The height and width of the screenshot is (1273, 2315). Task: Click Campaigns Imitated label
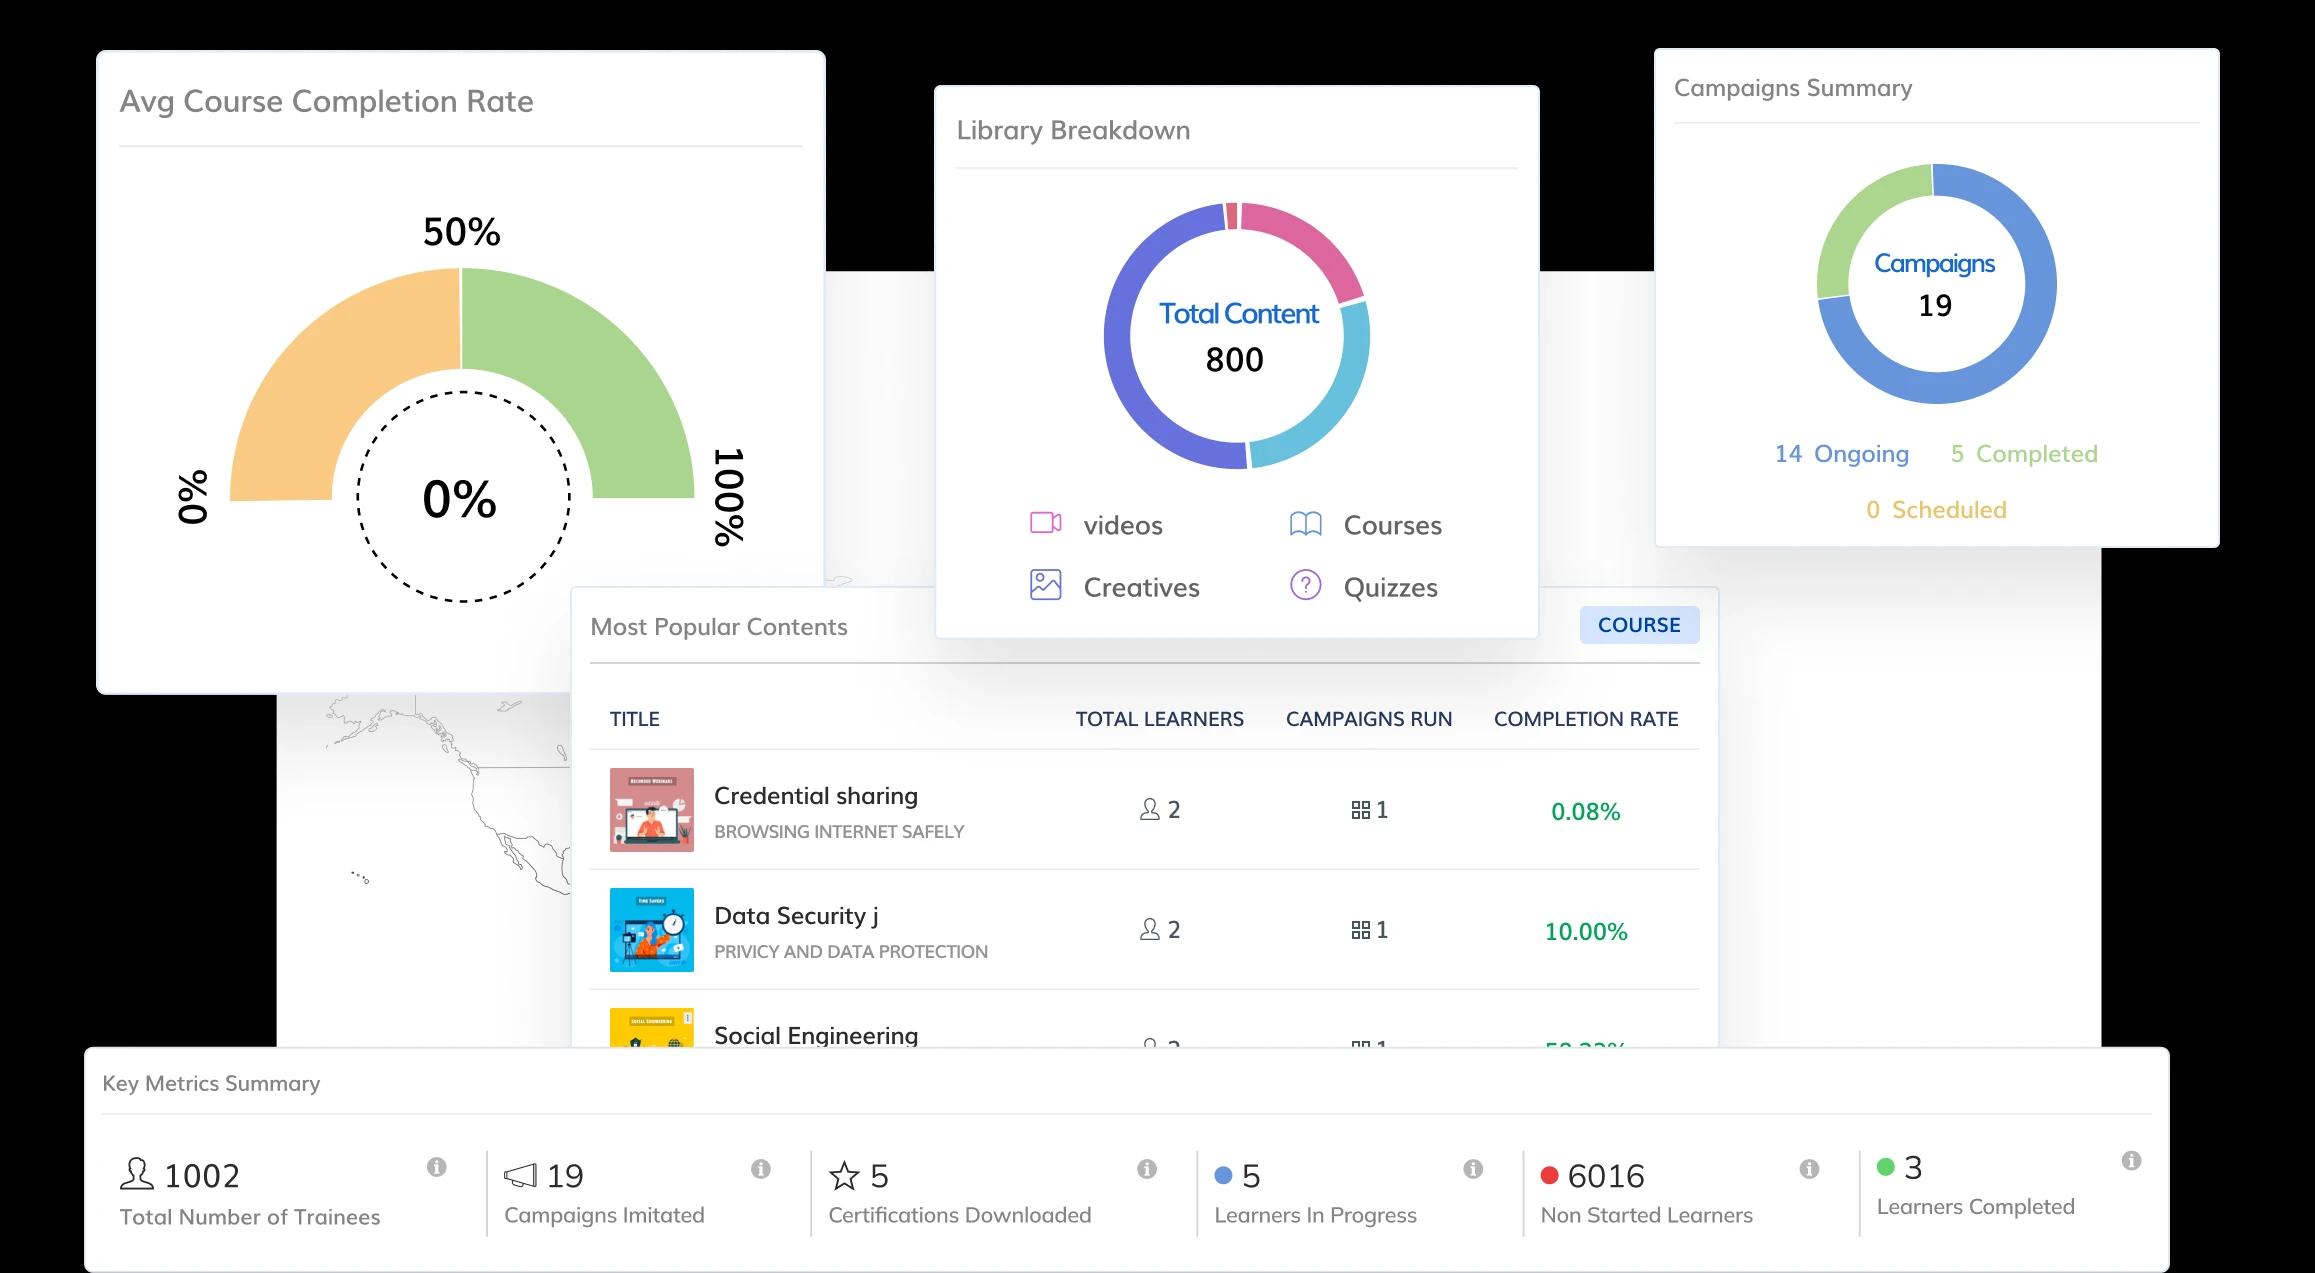coord(604,1215)
